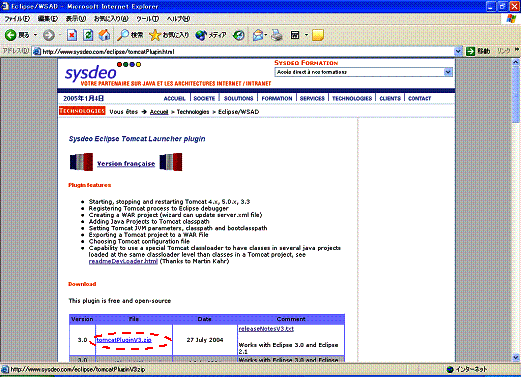Click the Edit page icon
The height and width of the screenshot is (378, 523).
(295, 35)
